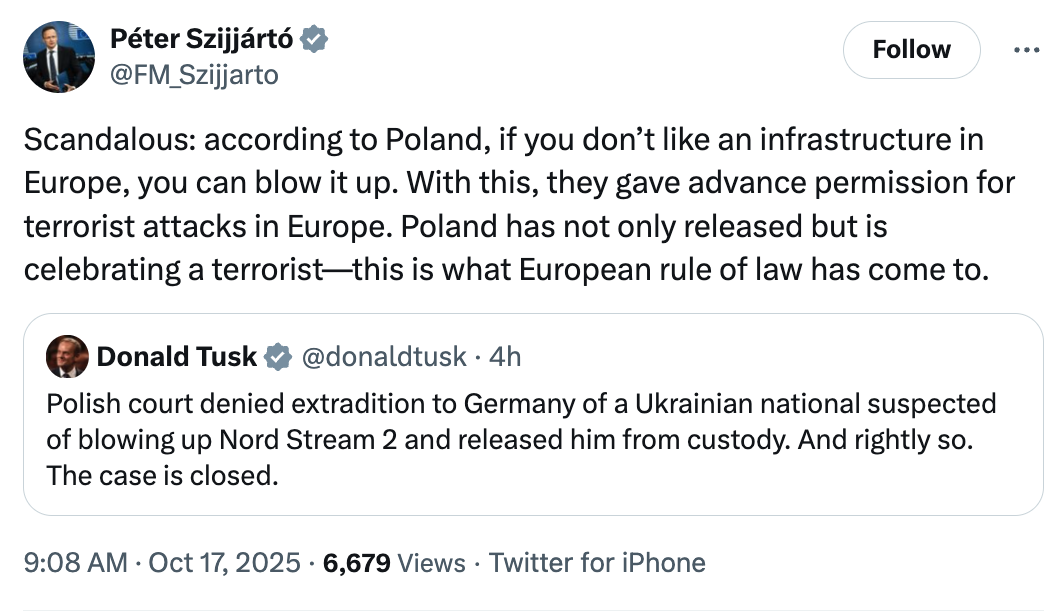Open Donald Tusk's avatar in the quoted tweet
Image resolution: width=1050 pixels, height=614 pixels.
click(66, 356)
